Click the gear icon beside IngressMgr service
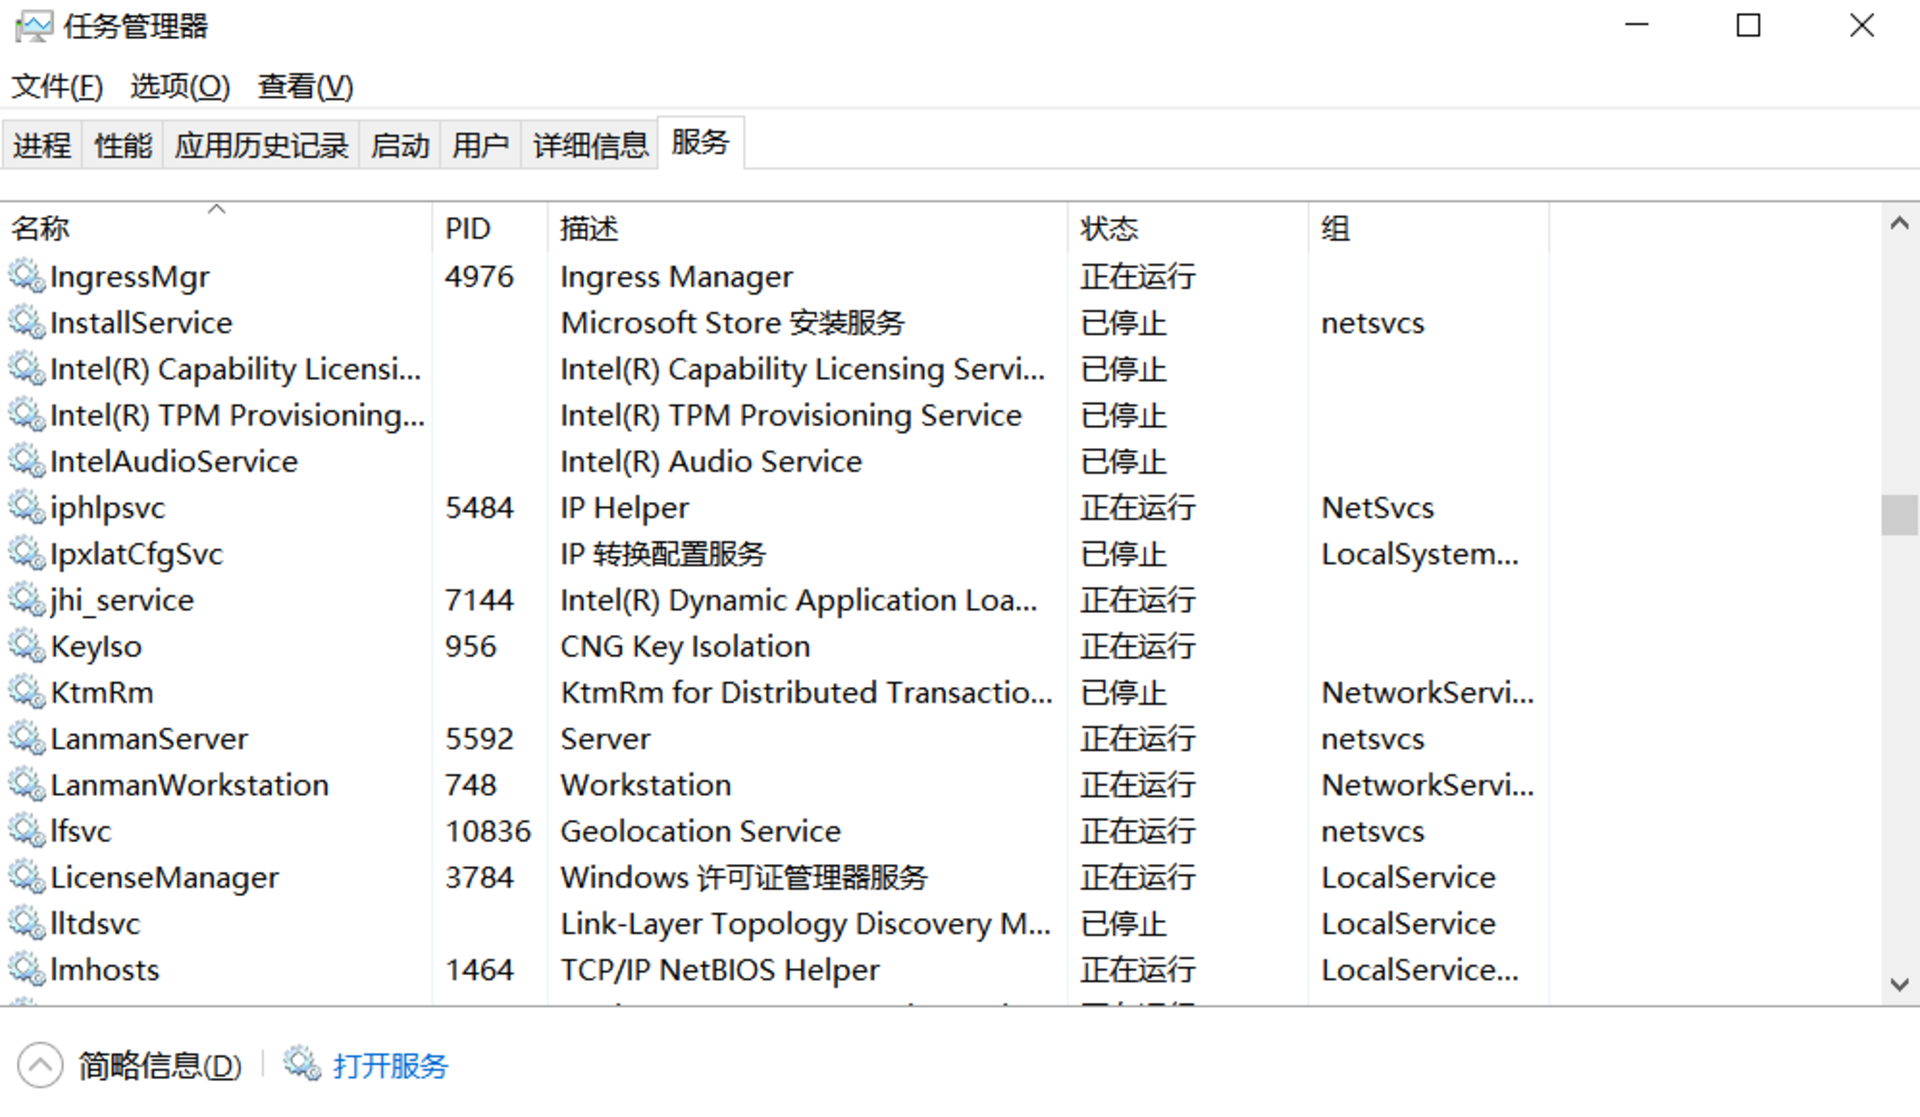1920x1117 pixels. coord(26,276)
